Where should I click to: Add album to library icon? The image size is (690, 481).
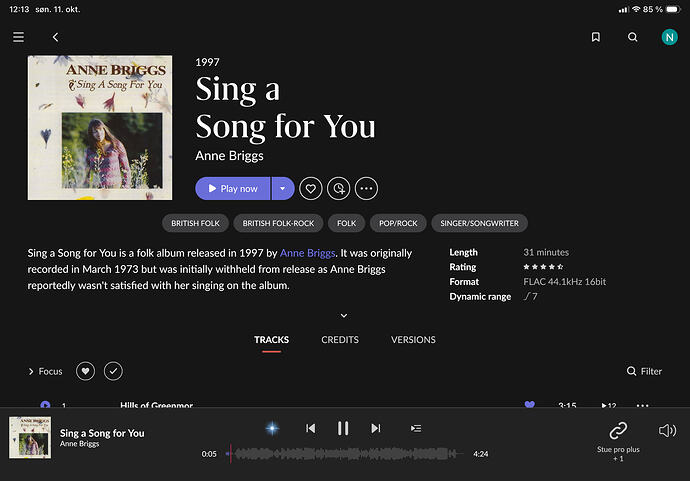[x=338, y=188]
